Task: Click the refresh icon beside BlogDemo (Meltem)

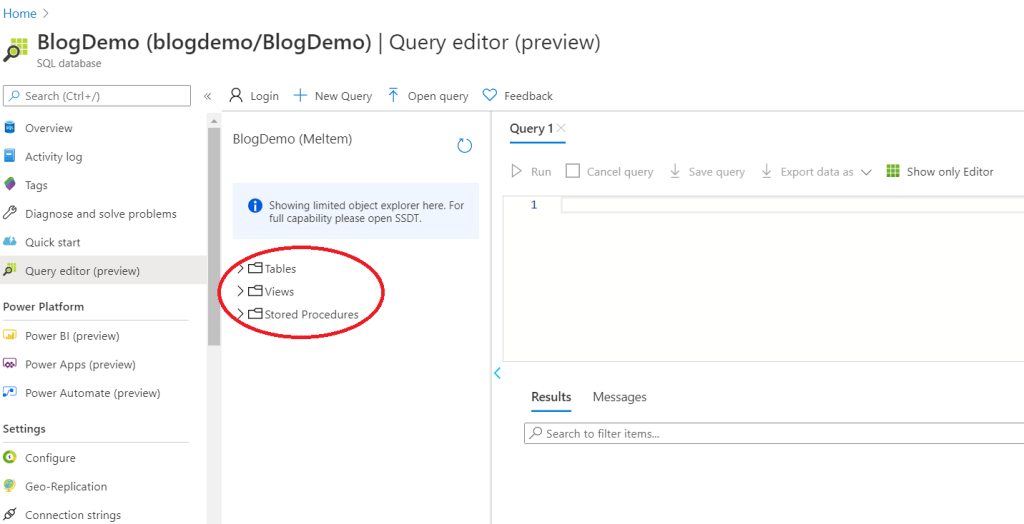Action: click(x=464, y=146)
